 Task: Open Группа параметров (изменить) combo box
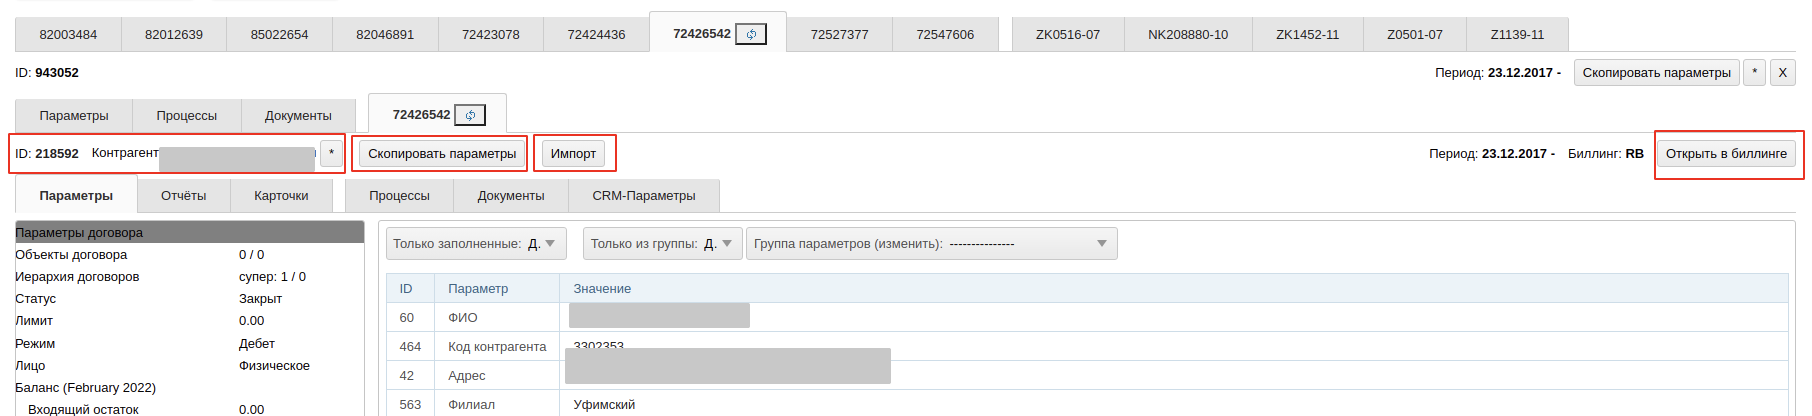pos(931,243)
